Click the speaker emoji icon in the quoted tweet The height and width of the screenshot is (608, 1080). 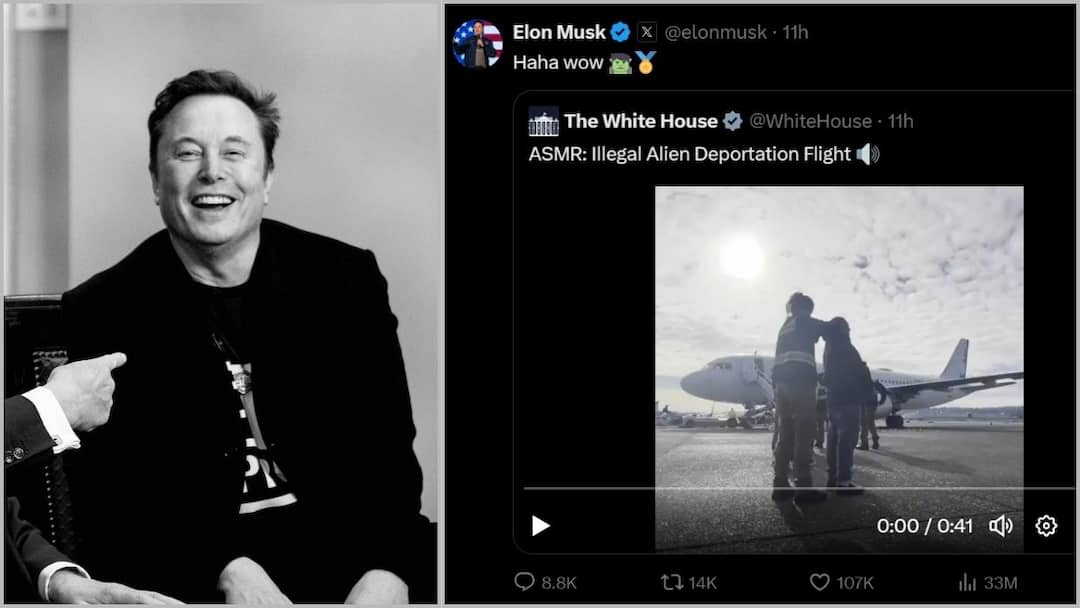(x=868, y=154)
